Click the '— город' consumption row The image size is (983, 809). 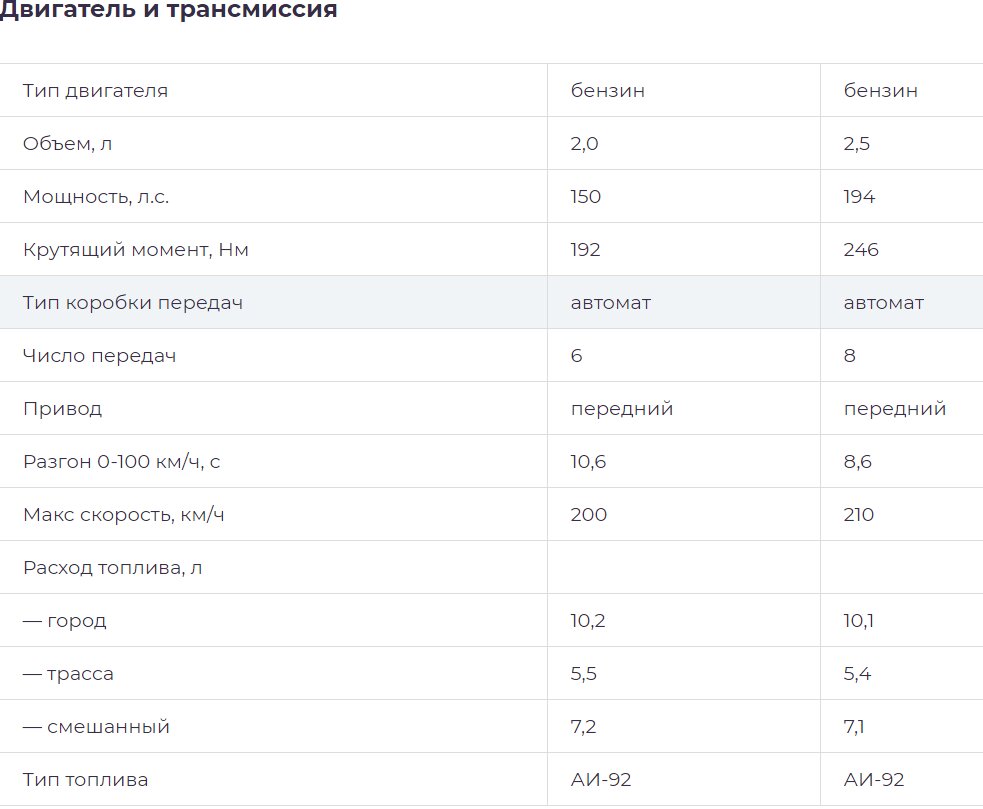(x=492, y=621)
